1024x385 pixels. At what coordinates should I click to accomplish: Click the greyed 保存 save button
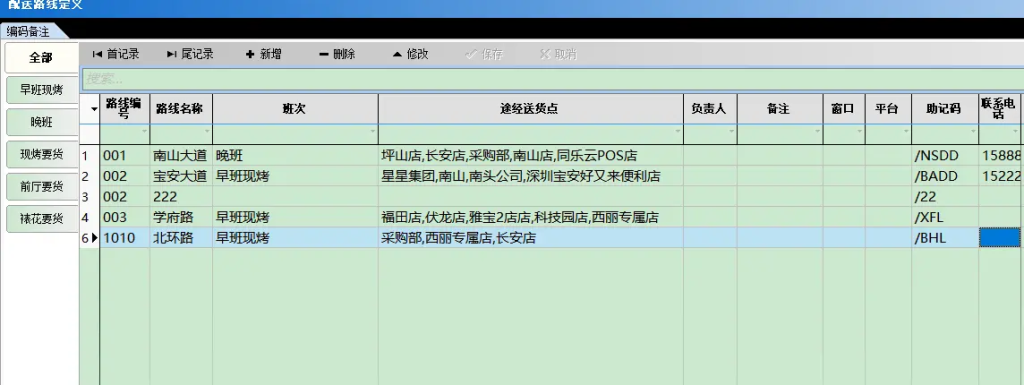[x=484, y=54]
